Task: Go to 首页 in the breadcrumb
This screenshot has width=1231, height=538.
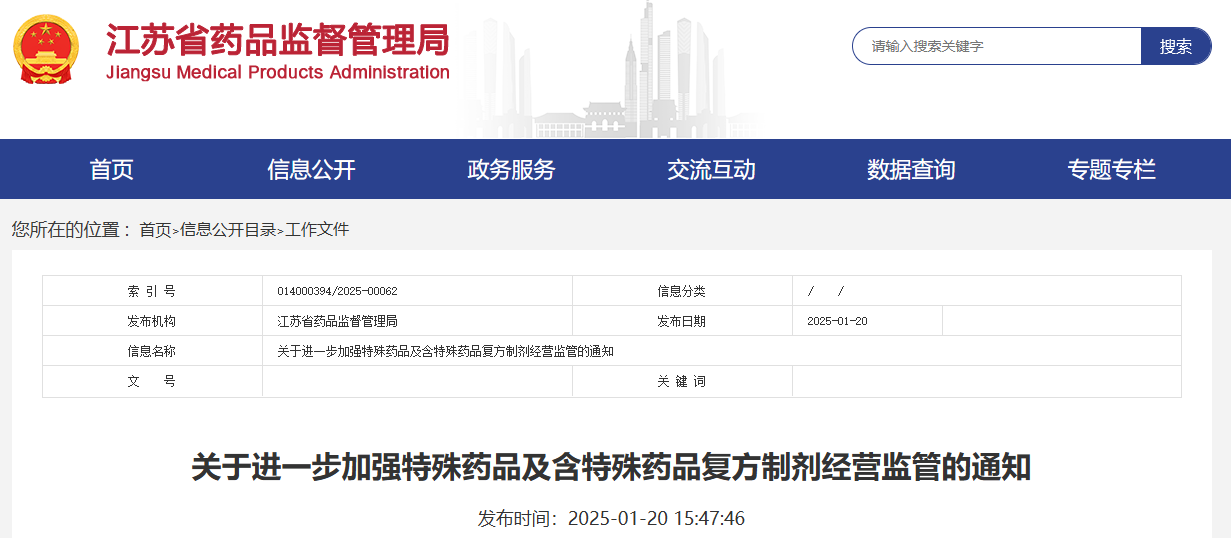Action: (x=155, y=230)
